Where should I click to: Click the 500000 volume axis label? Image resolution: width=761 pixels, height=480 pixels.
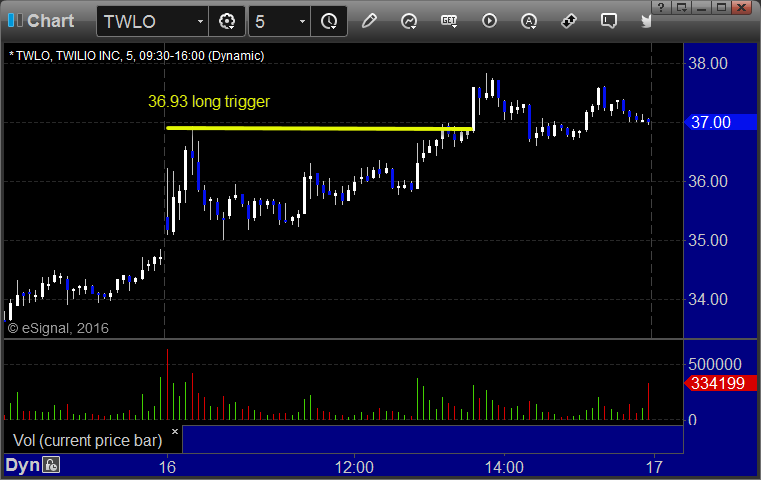click(x=714, y=364)
